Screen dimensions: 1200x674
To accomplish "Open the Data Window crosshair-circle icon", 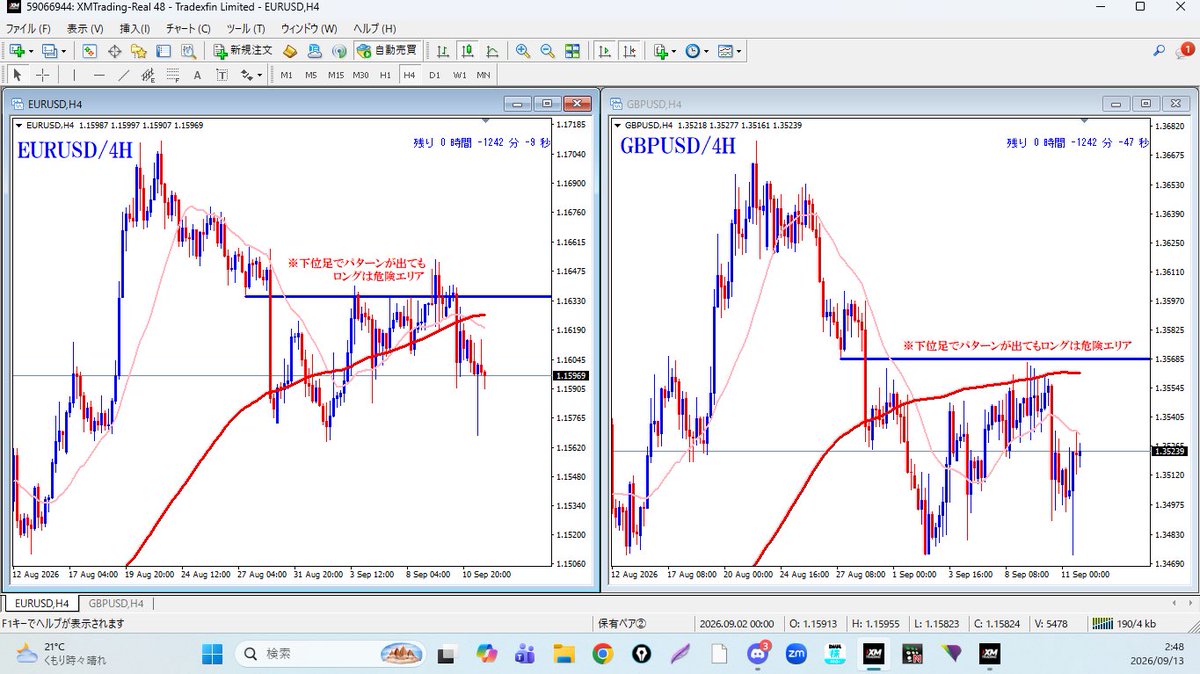I will coord(114,51).
